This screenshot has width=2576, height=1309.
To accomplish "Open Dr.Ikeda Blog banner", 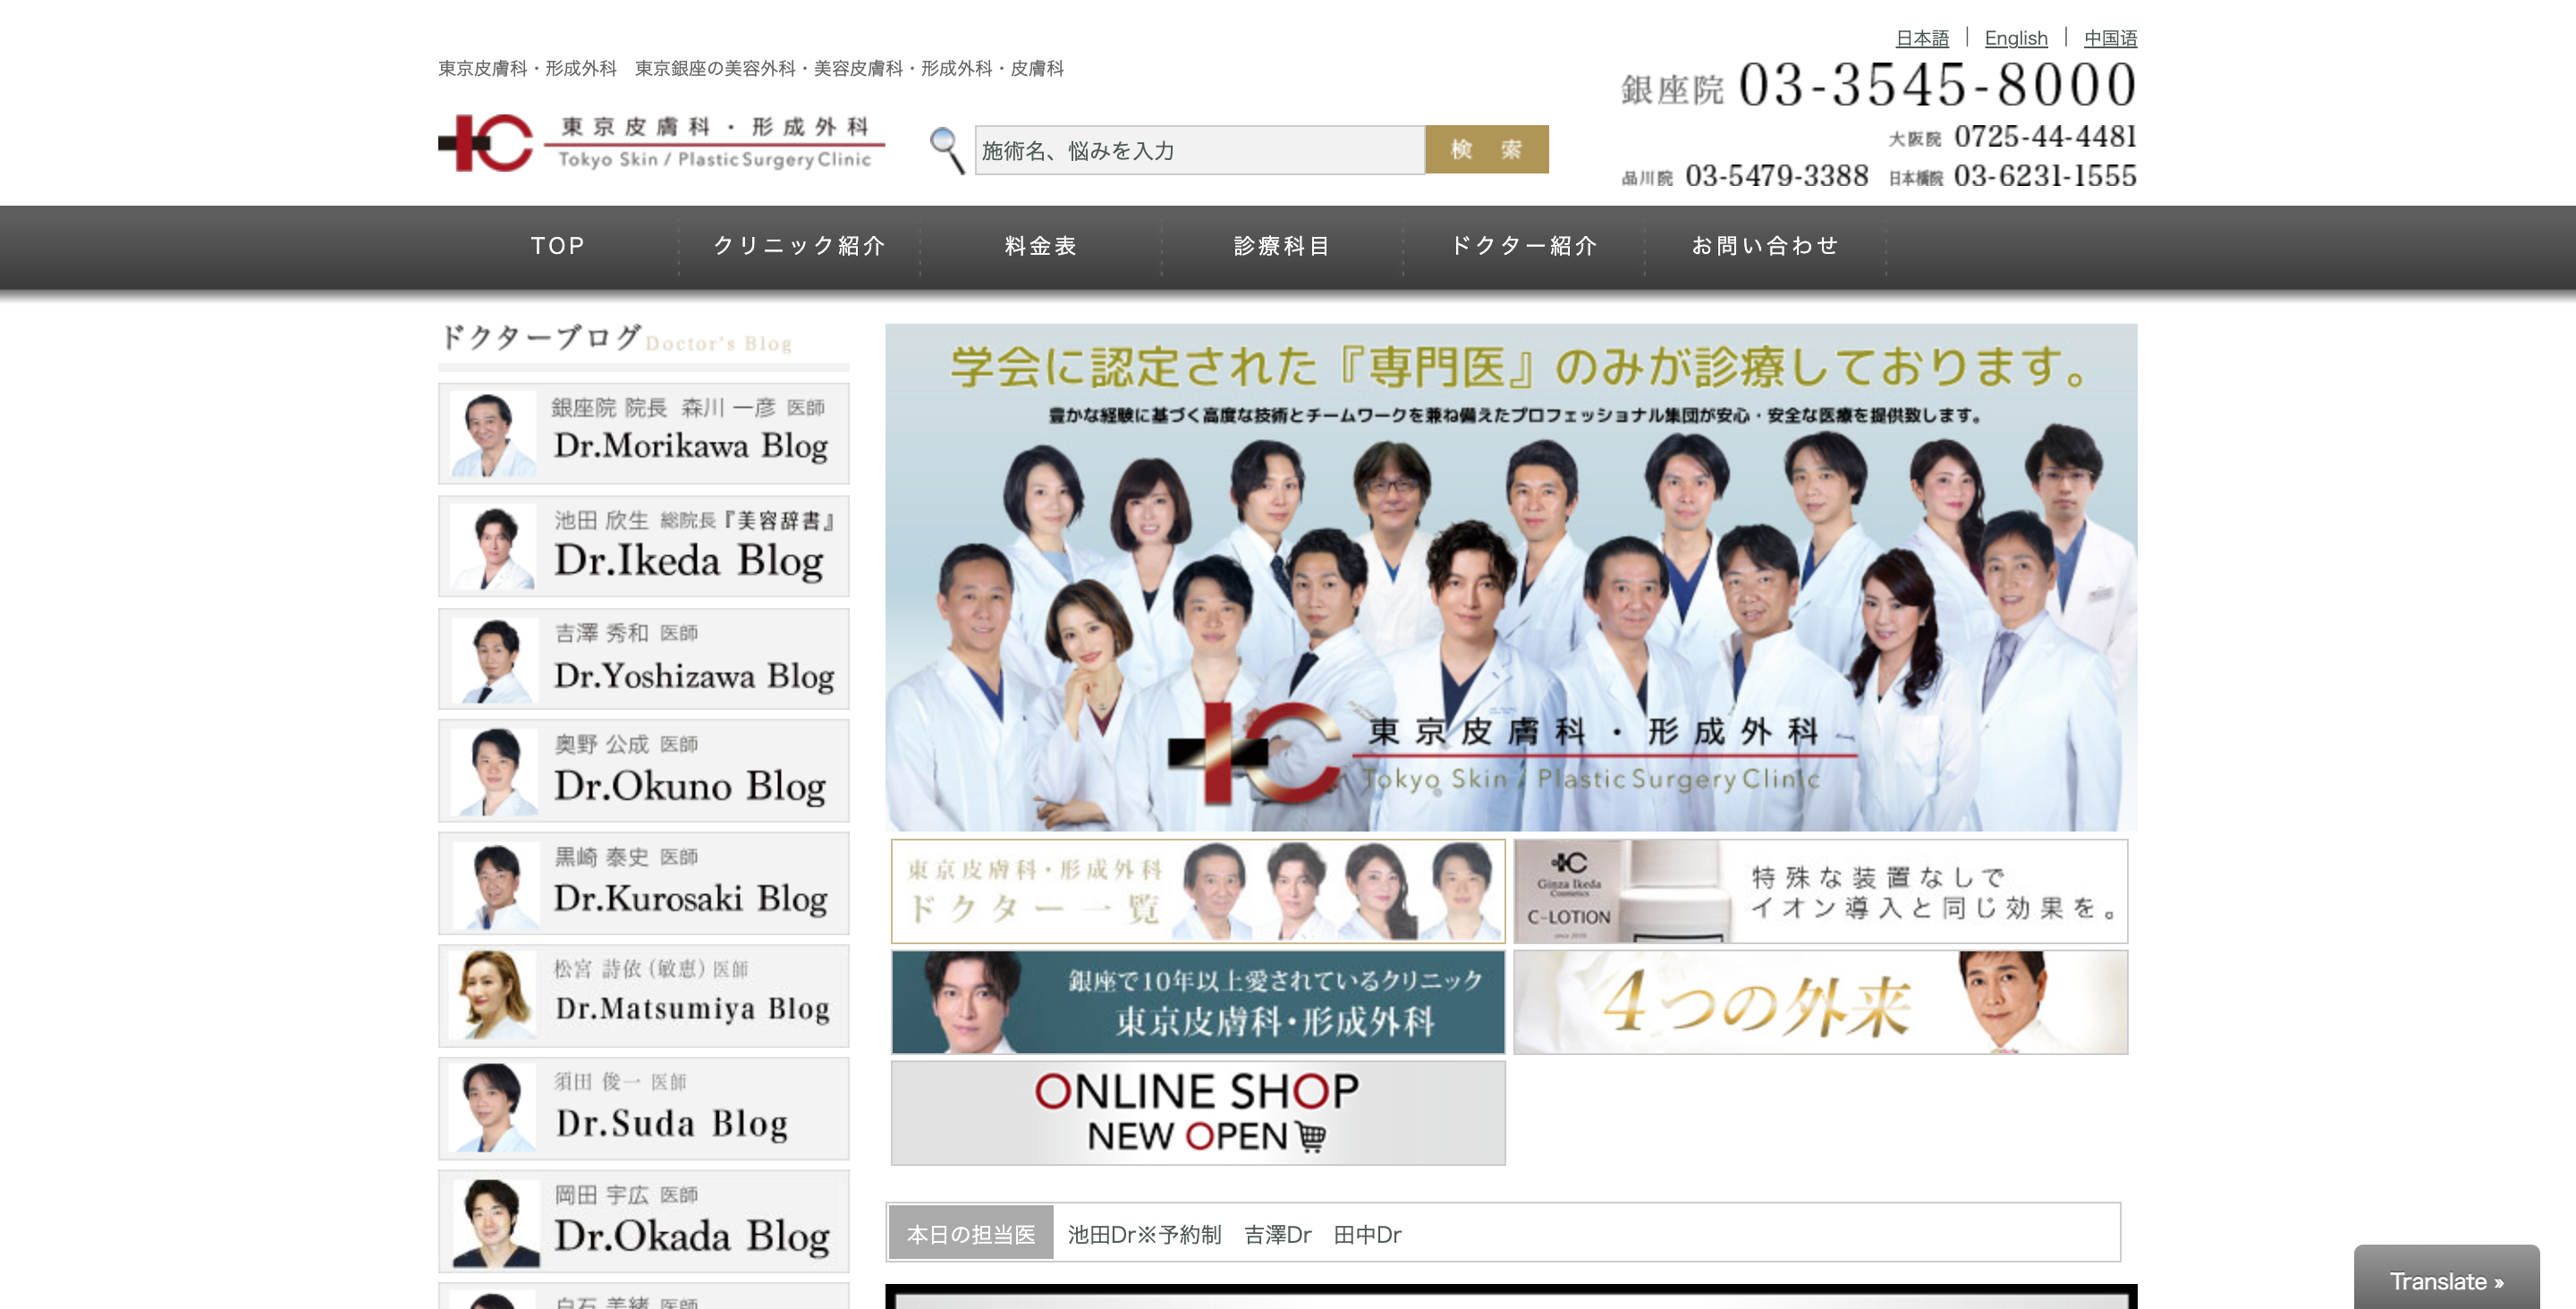I will click(x=644, y=546).
